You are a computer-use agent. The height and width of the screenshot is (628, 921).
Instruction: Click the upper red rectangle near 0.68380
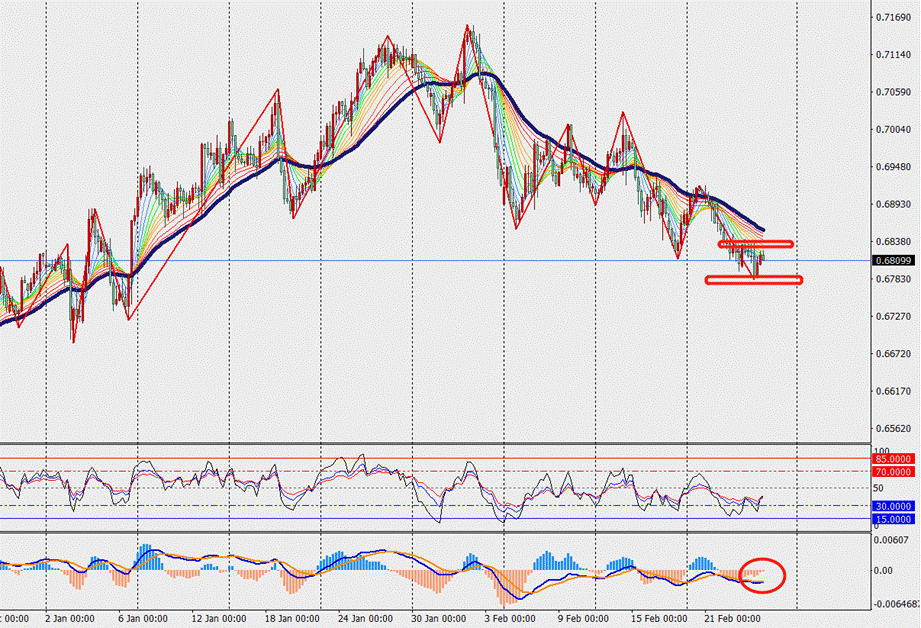coord(755,243)
